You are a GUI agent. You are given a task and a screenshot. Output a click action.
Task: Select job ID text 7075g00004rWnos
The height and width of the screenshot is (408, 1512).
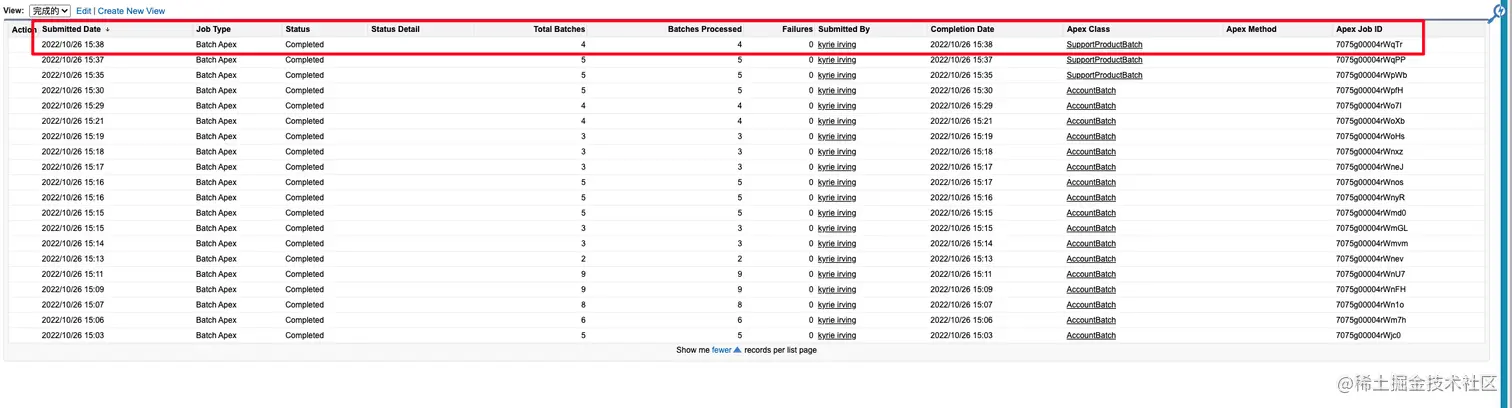point(1370,183)
